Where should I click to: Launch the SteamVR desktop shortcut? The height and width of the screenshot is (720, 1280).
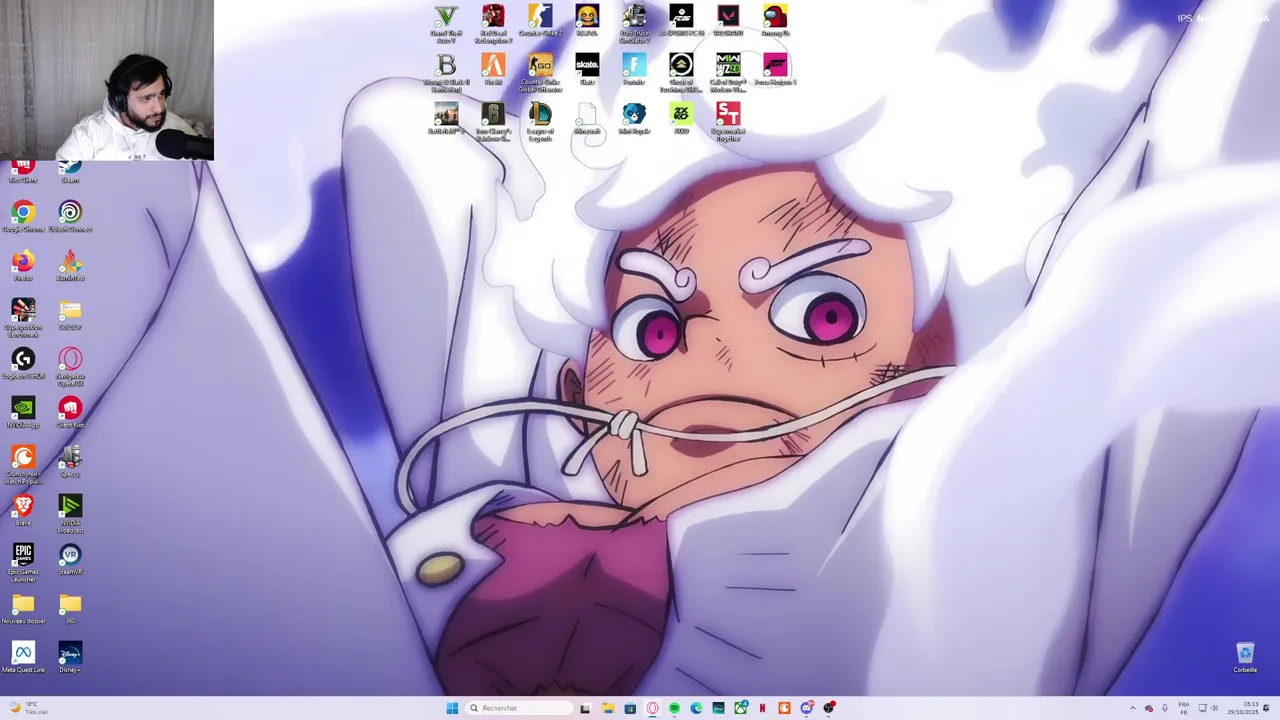tap(70, 560)
